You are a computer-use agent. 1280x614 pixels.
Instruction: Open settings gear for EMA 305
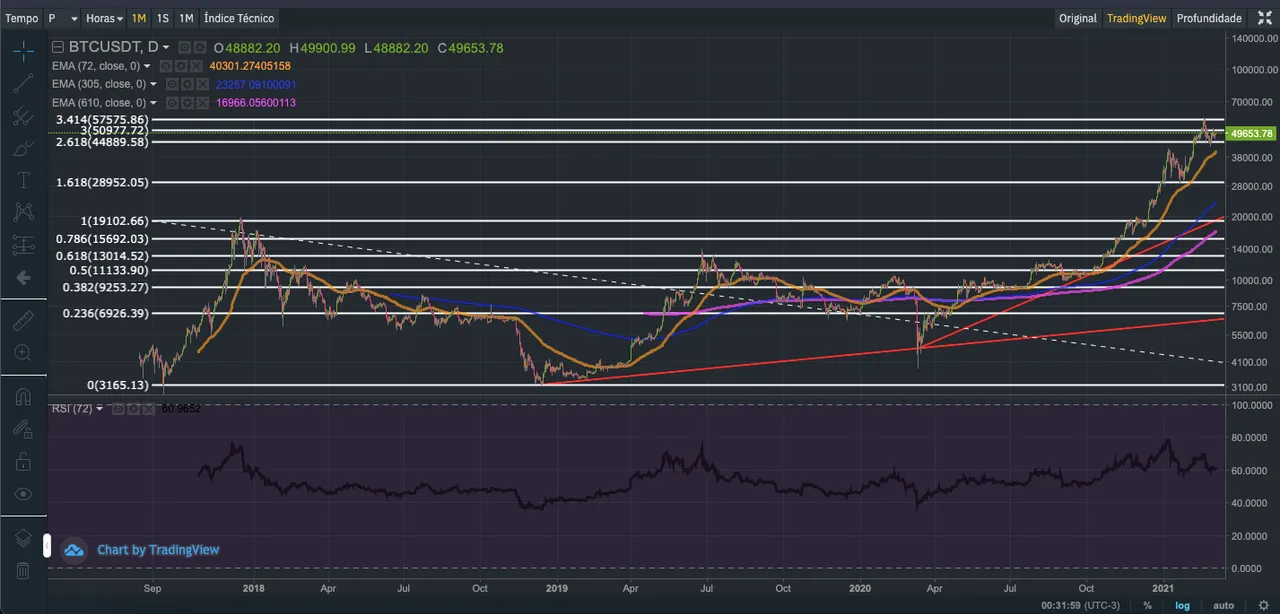point(187,84)
